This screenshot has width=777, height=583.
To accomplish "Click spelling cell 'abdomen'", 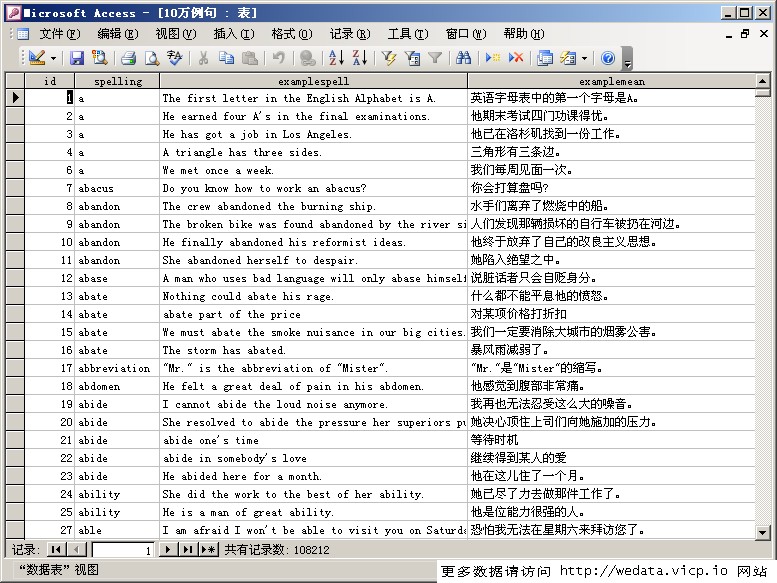I will click(117, 386).
